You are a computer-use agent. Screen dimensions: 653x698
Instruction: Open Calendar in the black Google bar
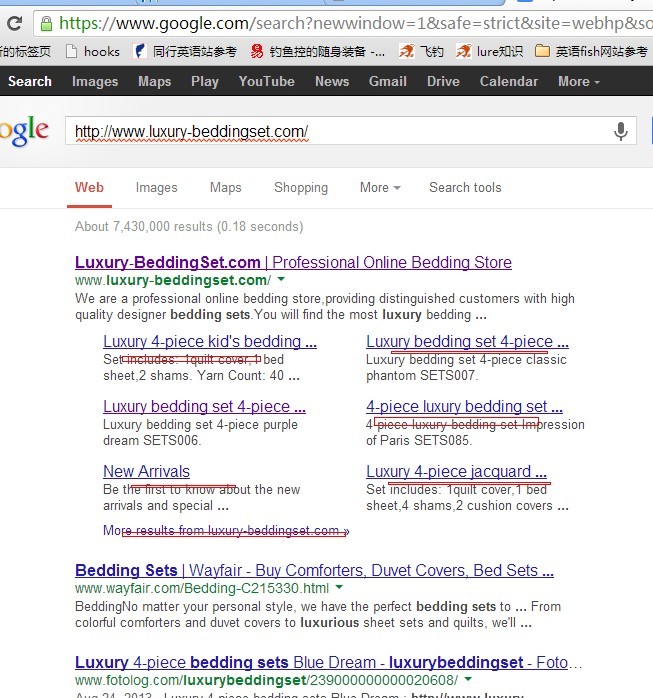(x=509, y=81)
